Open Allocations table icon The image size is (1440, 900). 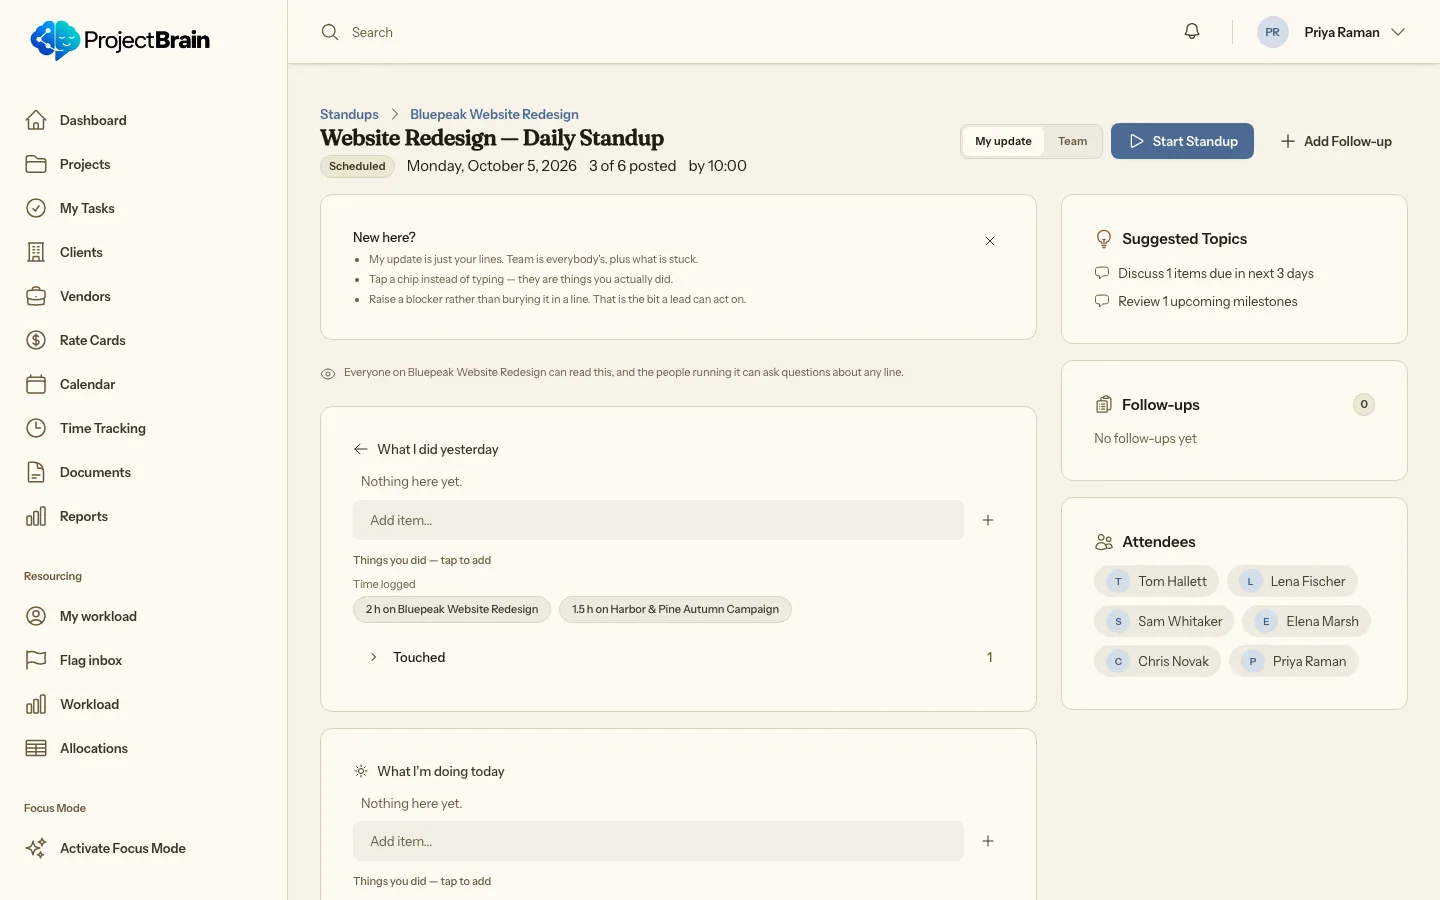(x=36, y=748)
